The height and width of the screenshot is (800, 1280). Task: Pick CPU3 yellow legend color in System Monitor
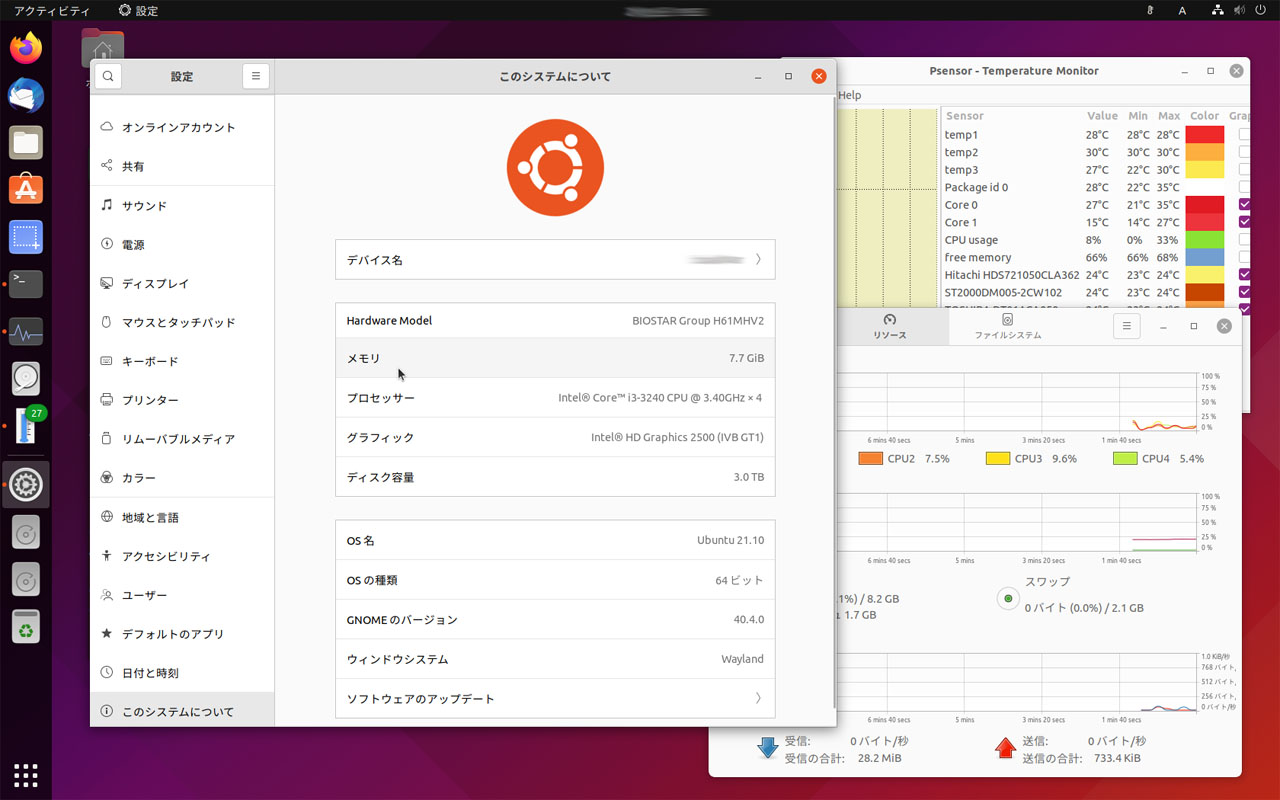click(x=997, y=458)
